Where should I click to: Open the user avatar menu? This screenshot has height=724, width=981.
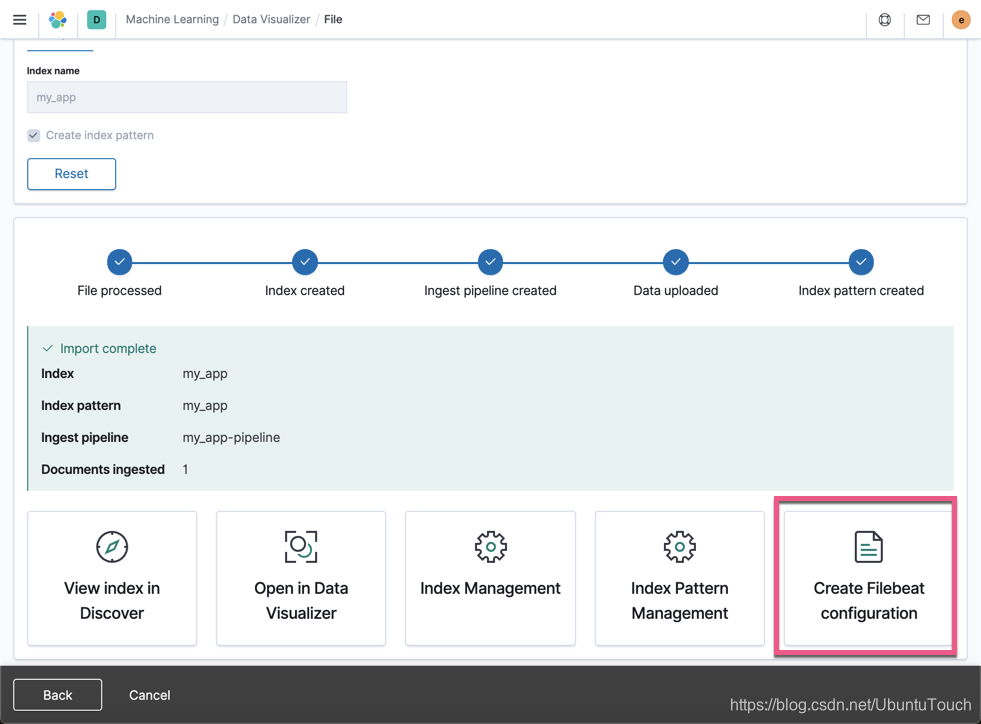point(961,19)
